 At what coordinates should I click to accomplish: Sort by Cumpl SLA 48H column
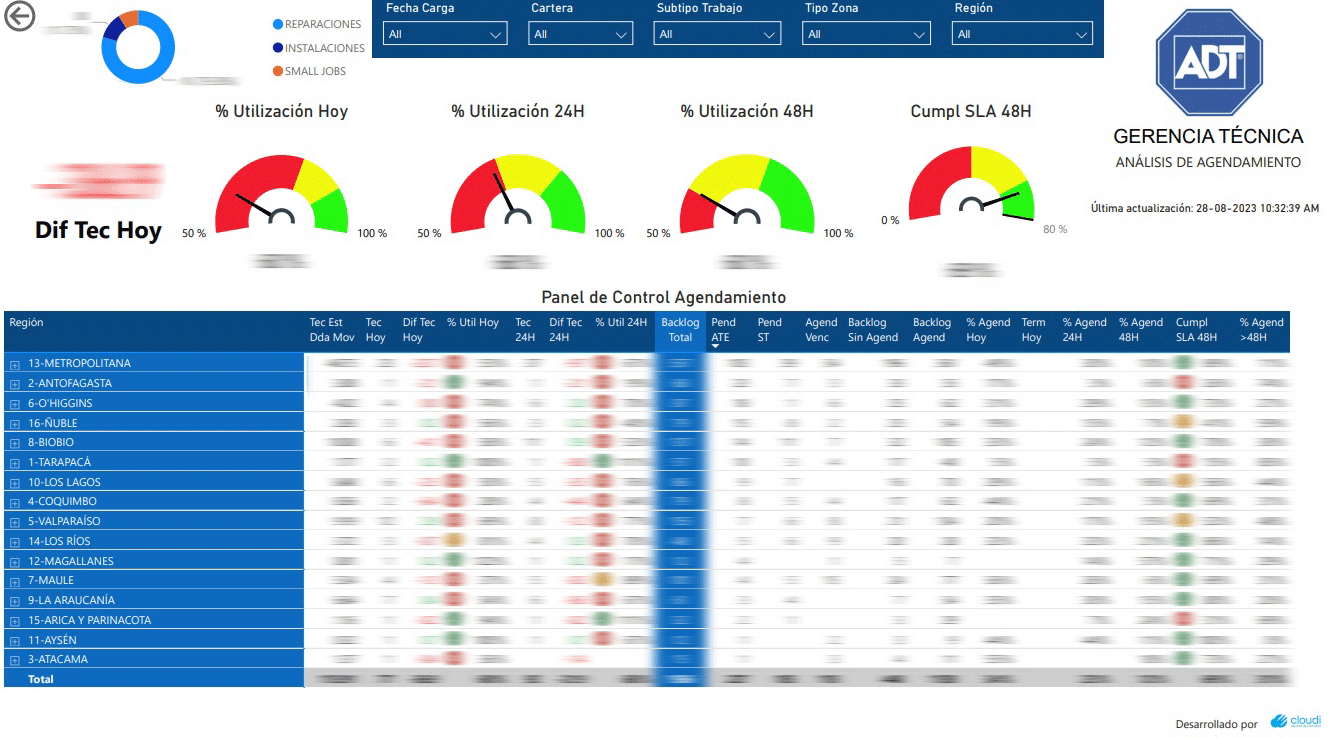(1197, 330)
